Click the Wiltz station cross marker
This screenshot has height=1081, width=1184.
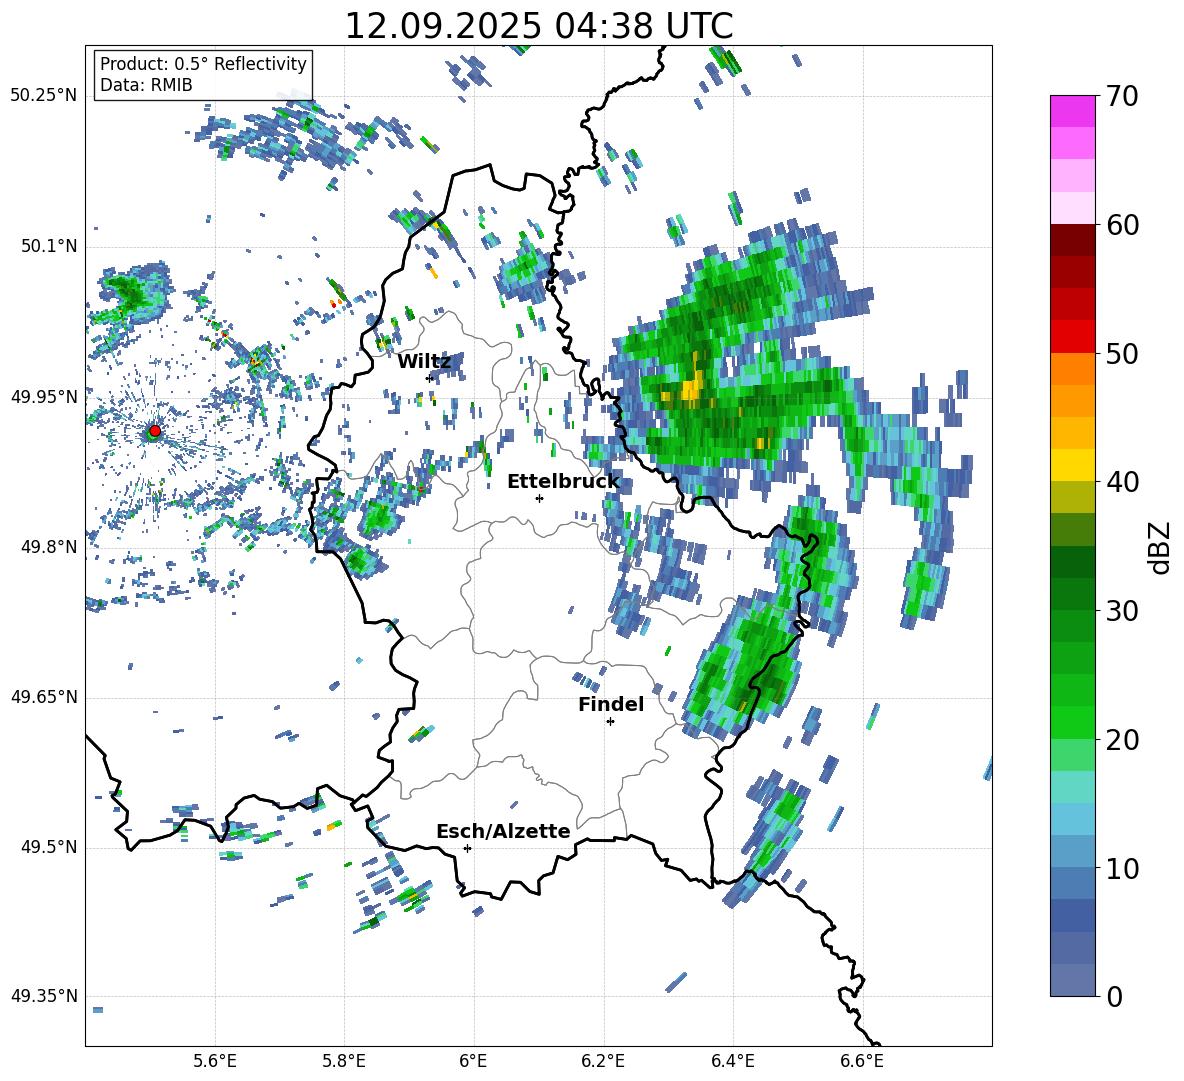(x=430, y=378)
